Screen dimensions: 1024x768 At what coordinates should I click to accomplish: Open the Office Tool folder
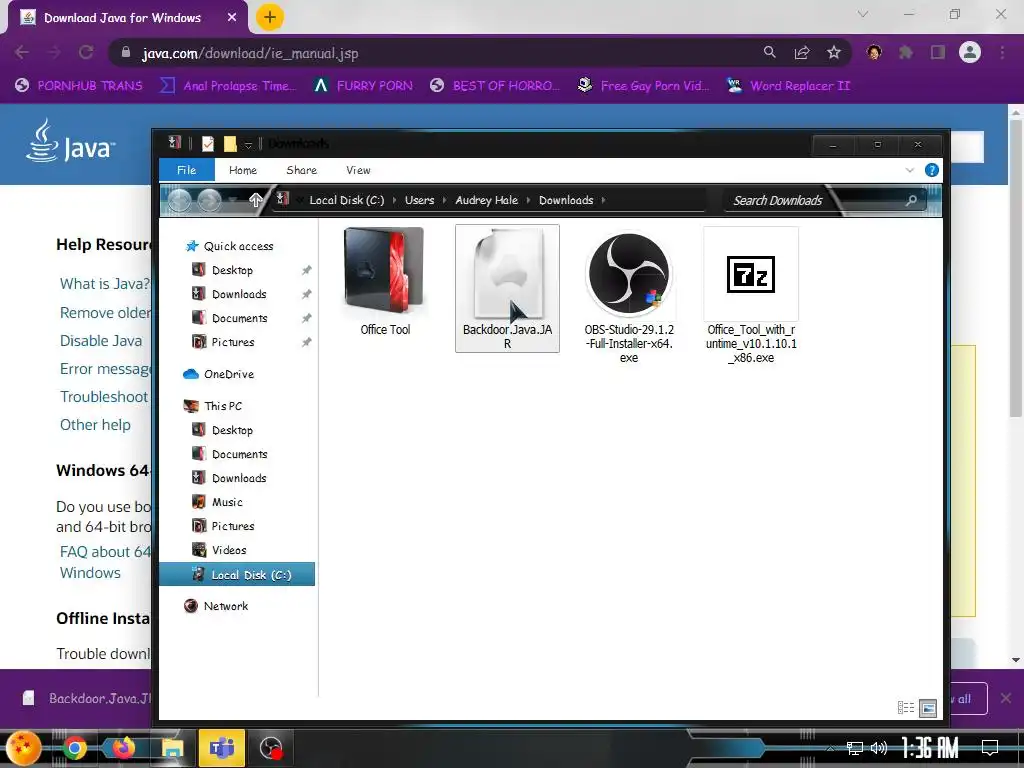pos(385,281)
